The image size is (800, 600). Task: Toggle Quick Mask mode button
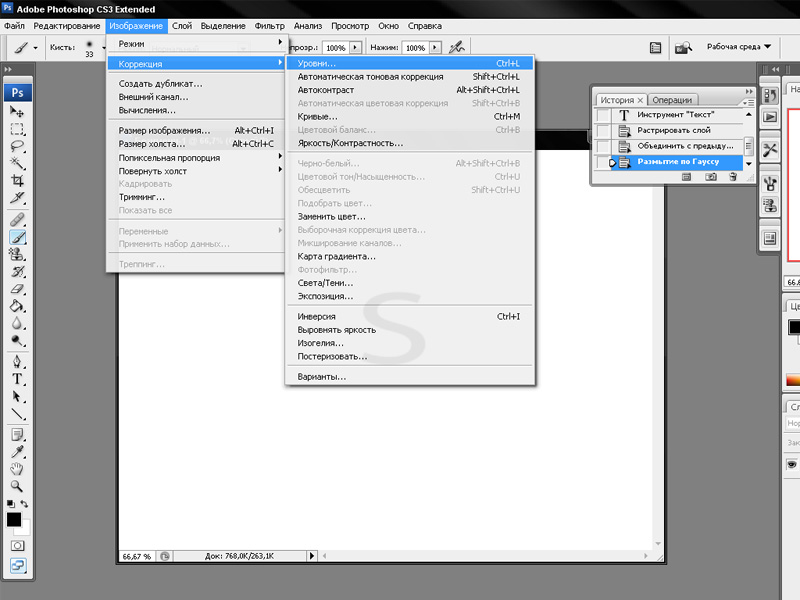17,546
